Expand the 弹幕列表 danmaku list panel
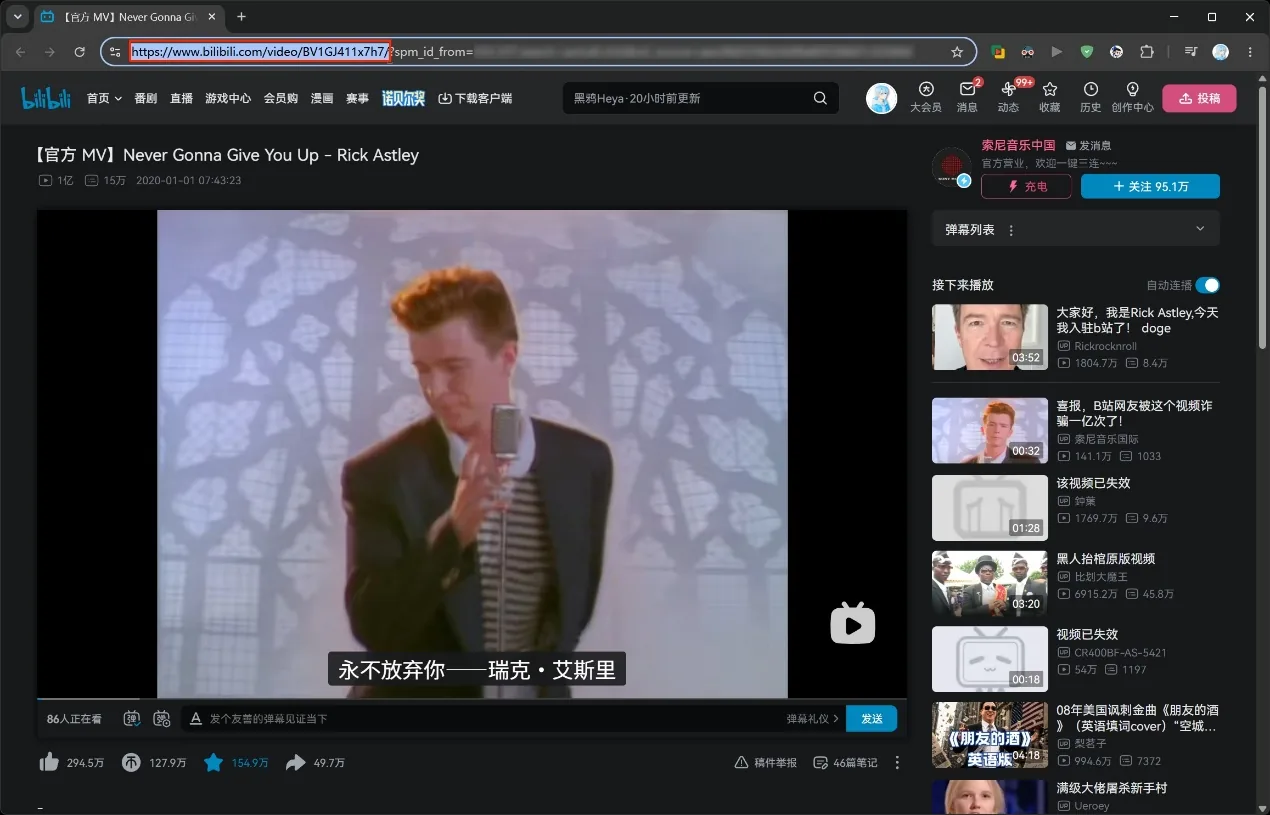The image size is (1270, 815). coord(1200,229)
